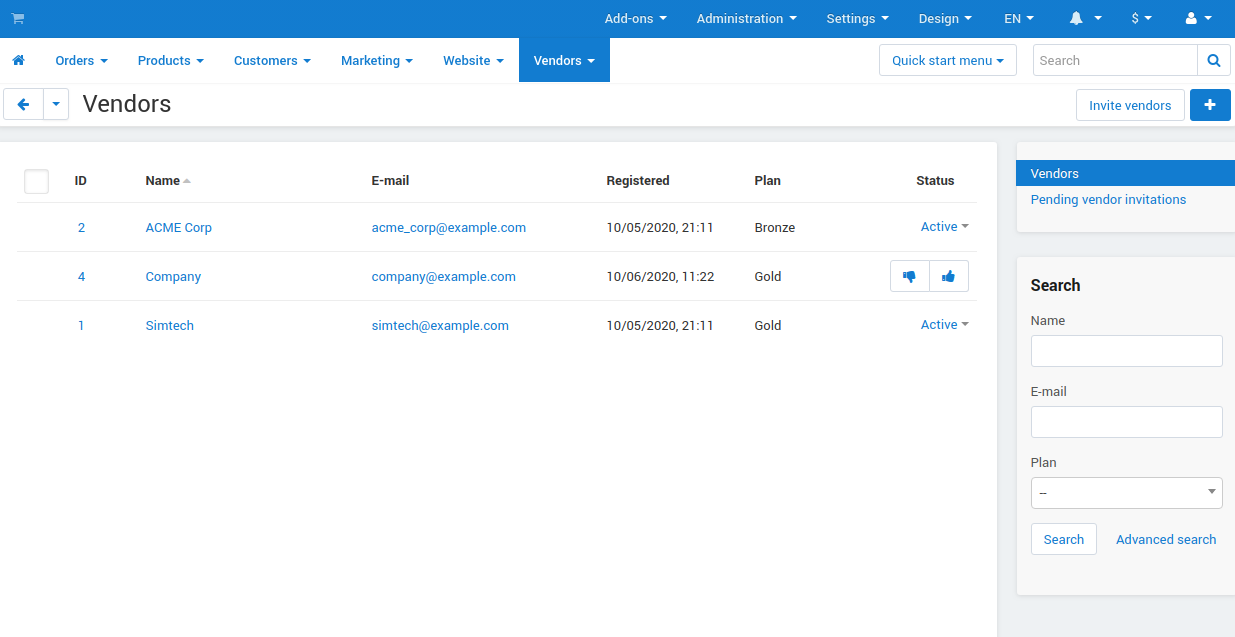Viewport: 1235px width, 637px height.
Task: Click email company@example.com
Action: click(x=444, y=276)
